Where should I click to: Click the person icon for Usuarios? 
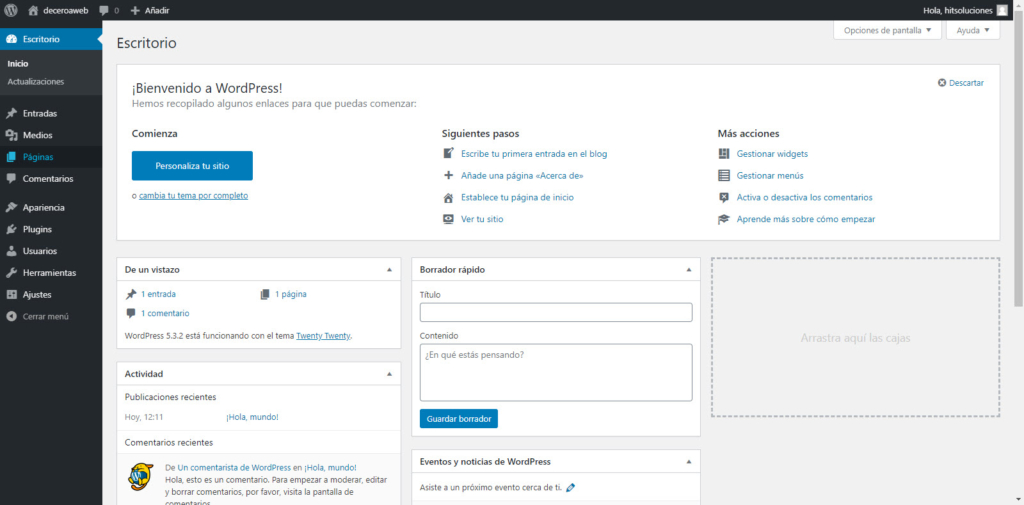pos(11,251)
